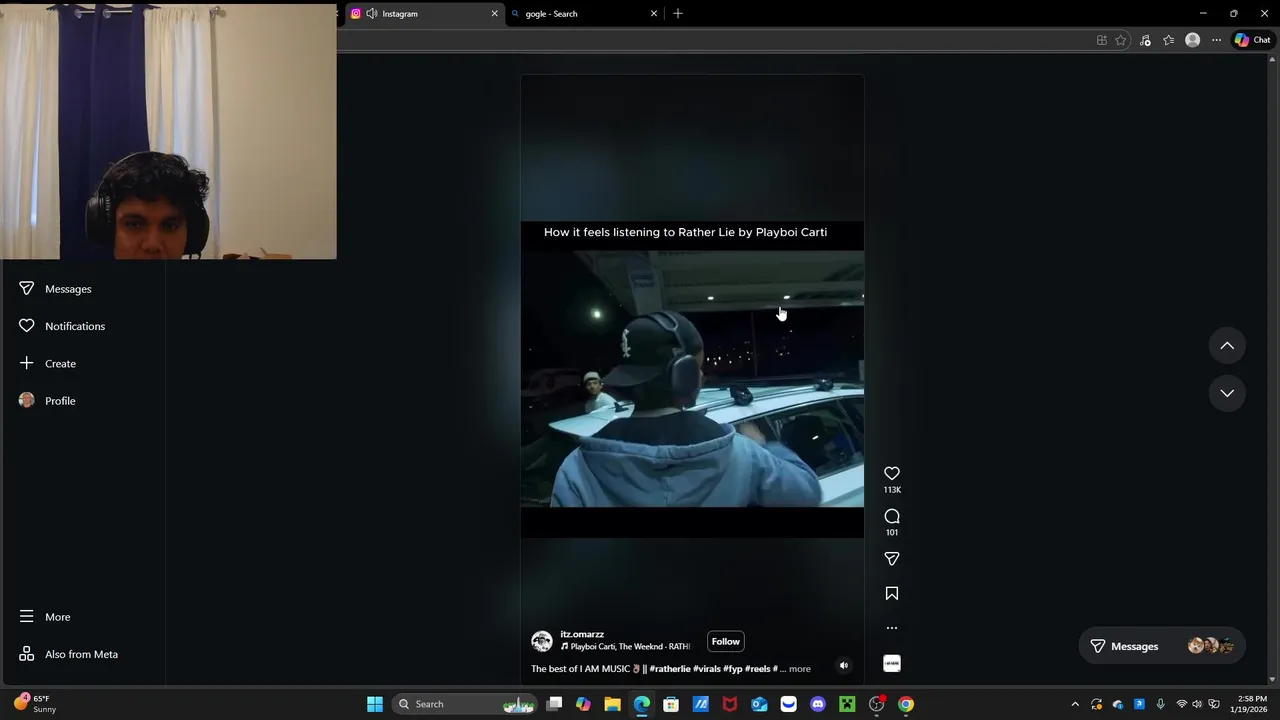1280x720 pixels.
Task: Save the reel with the bookmark icon
Action: click(892, 593)
